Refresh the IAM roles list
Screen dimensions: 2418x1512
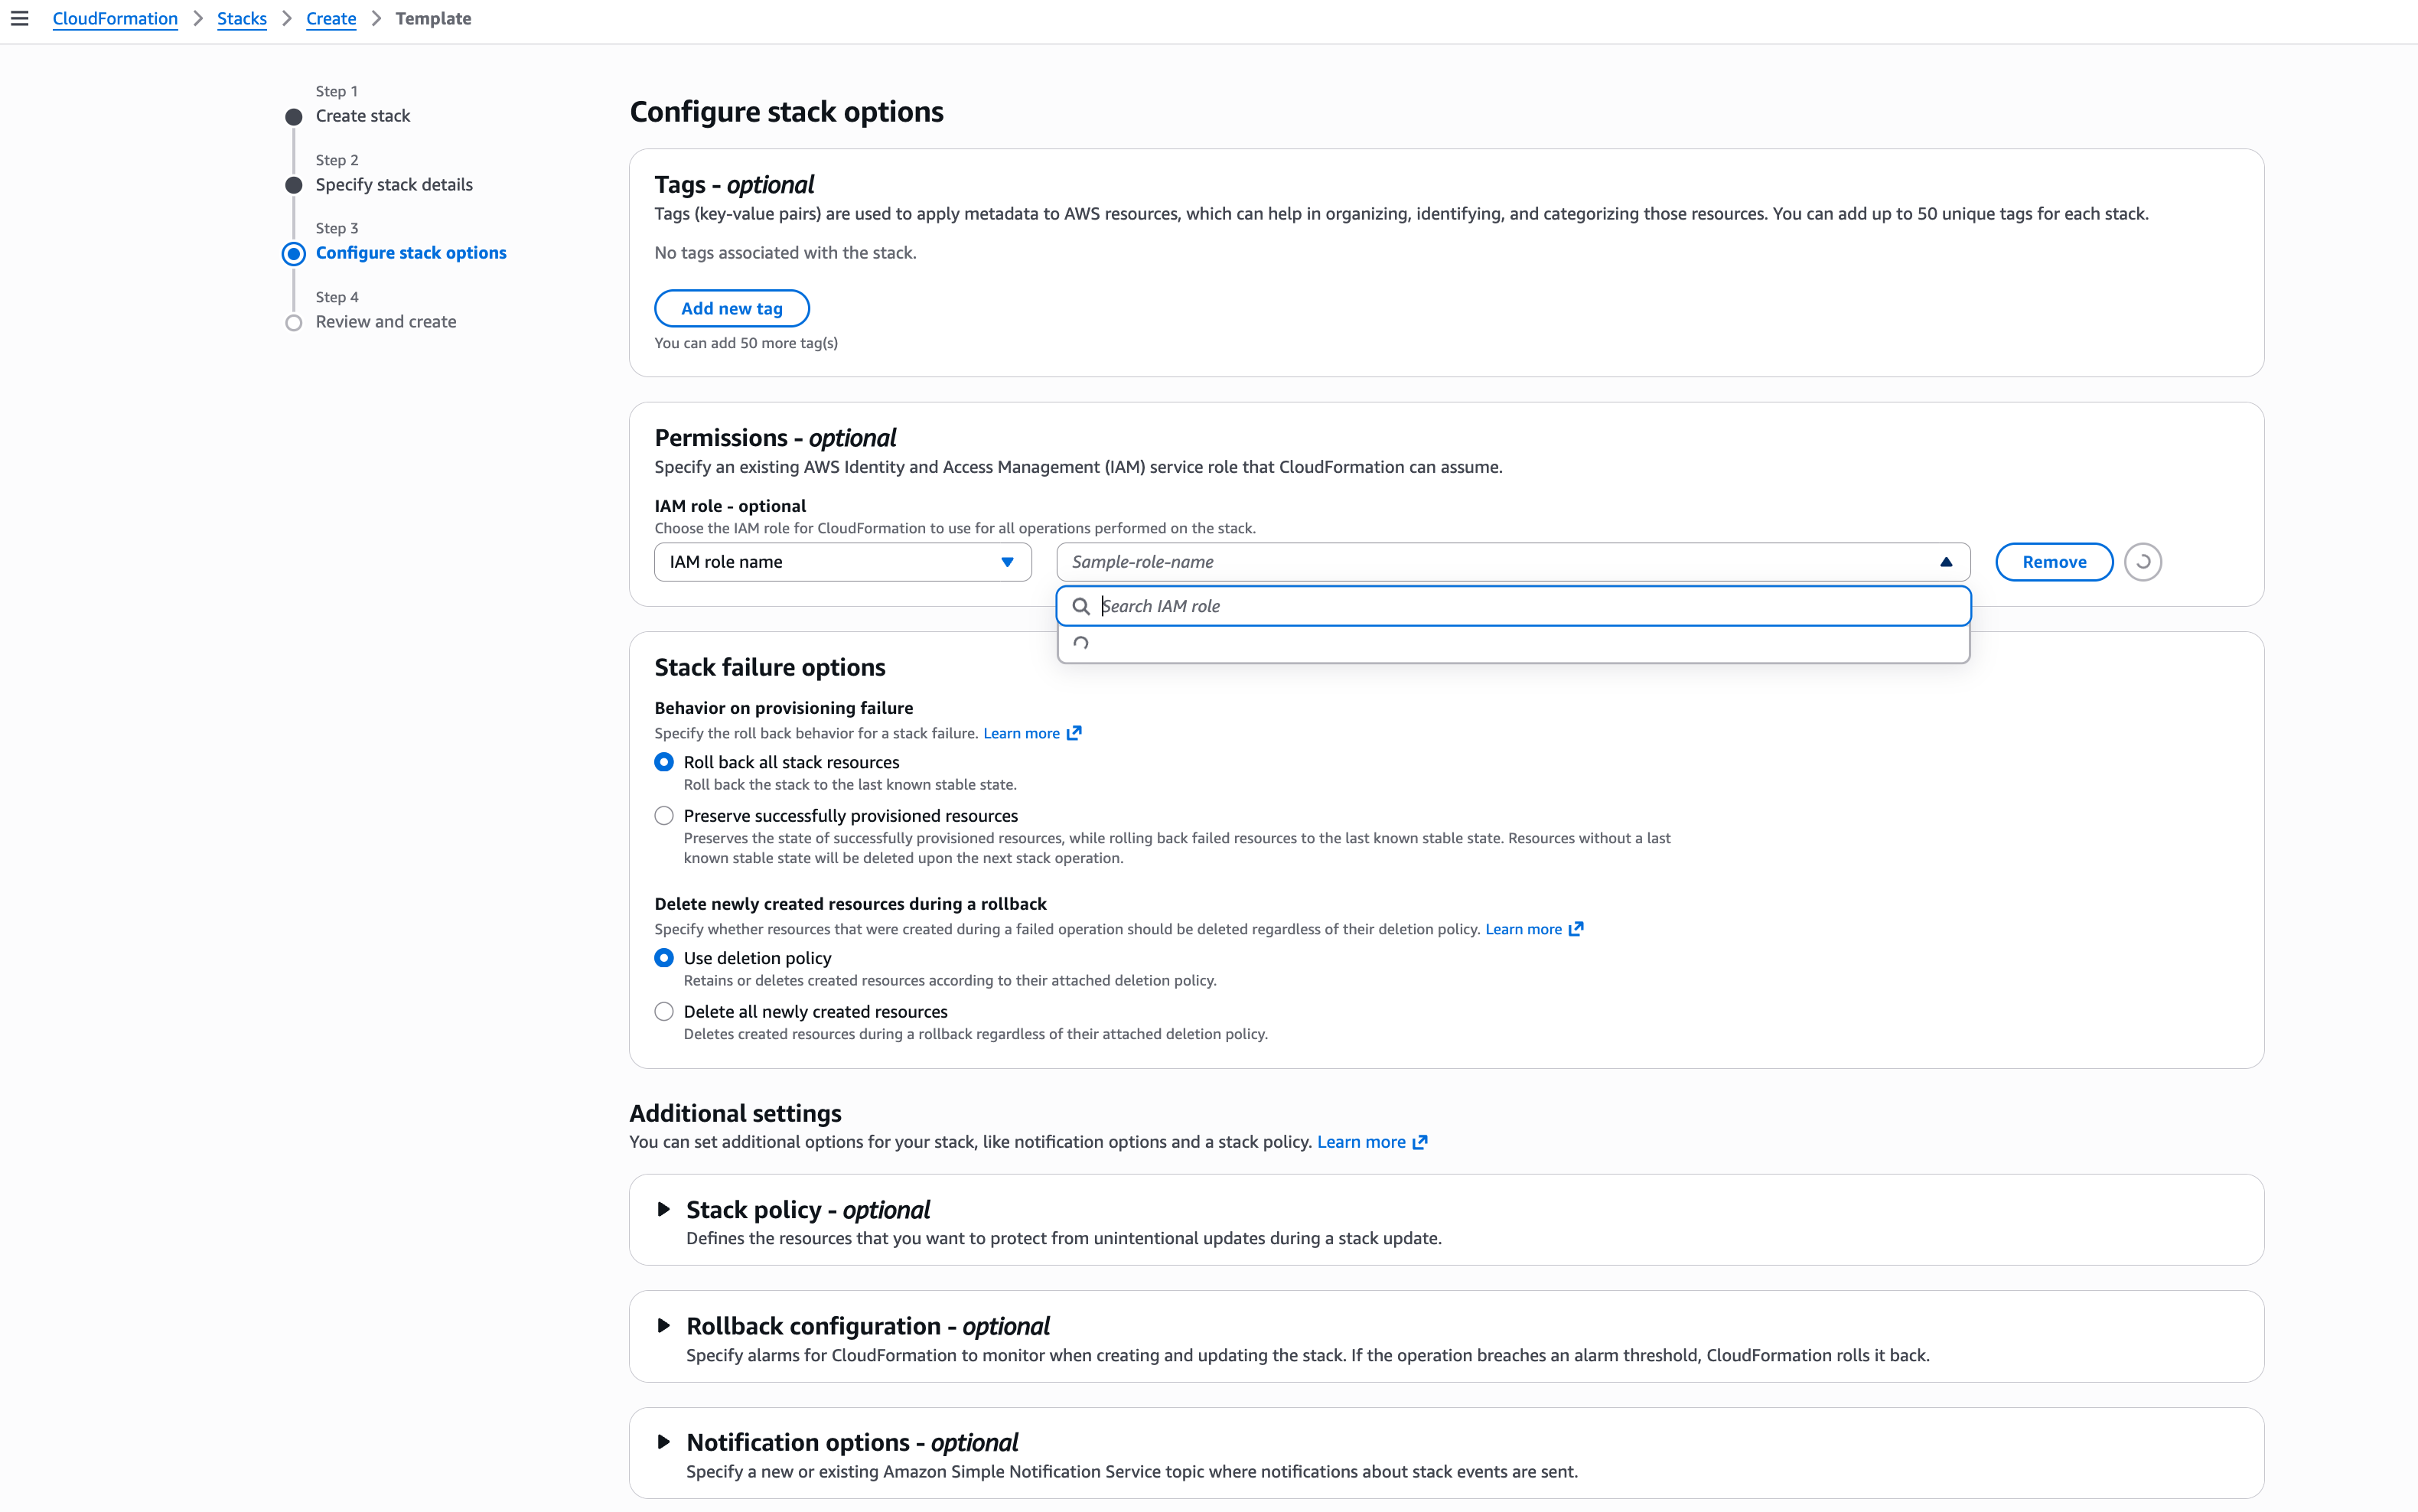[x=2142, y=561]
